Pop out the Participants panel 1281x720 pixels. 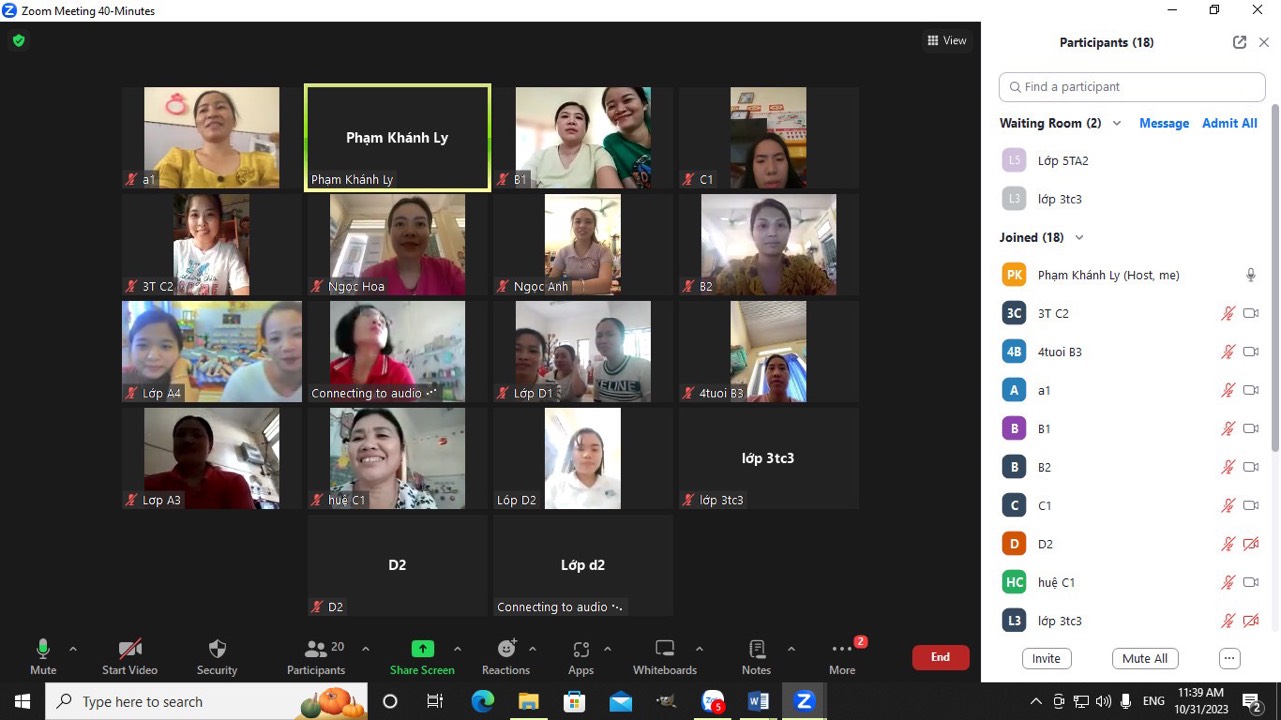click(x=1239, y=42)
